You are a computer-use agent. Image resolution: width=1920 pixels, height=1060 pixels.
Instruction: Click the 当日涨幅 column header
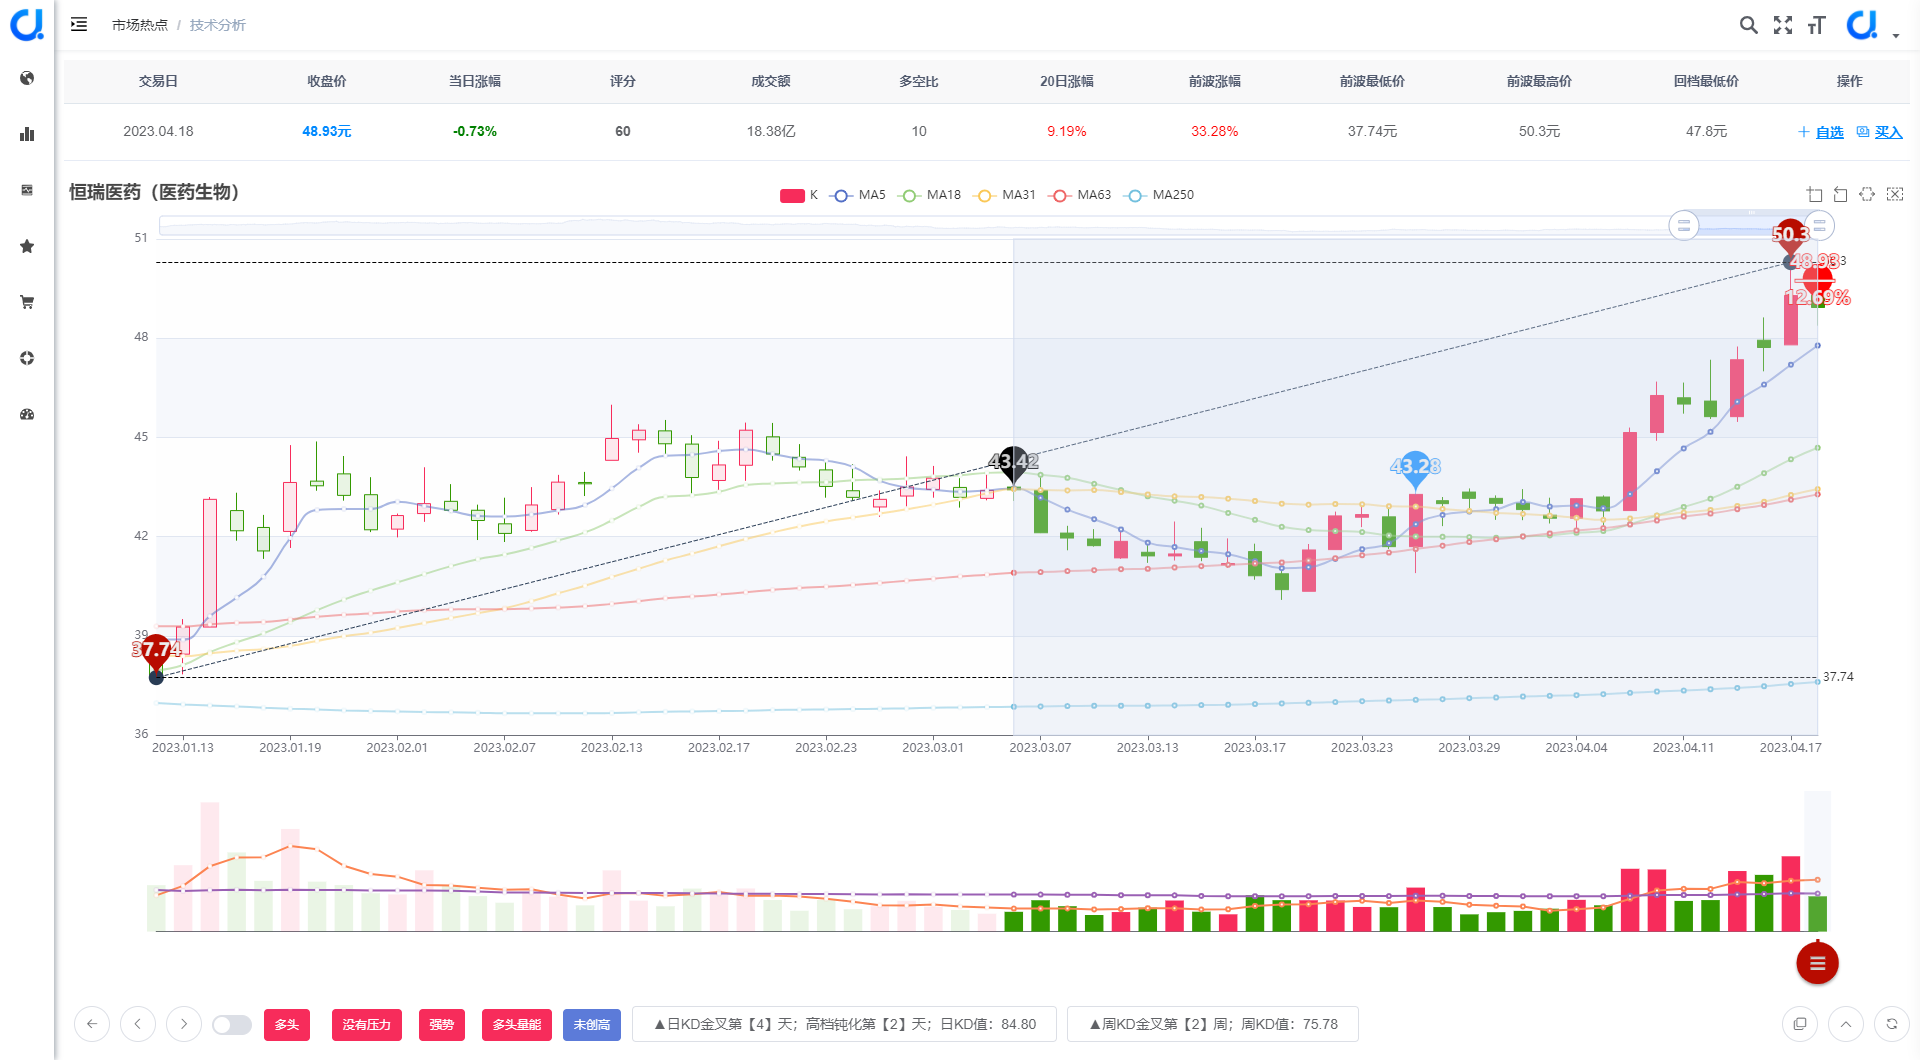click(x=475, y=81)
